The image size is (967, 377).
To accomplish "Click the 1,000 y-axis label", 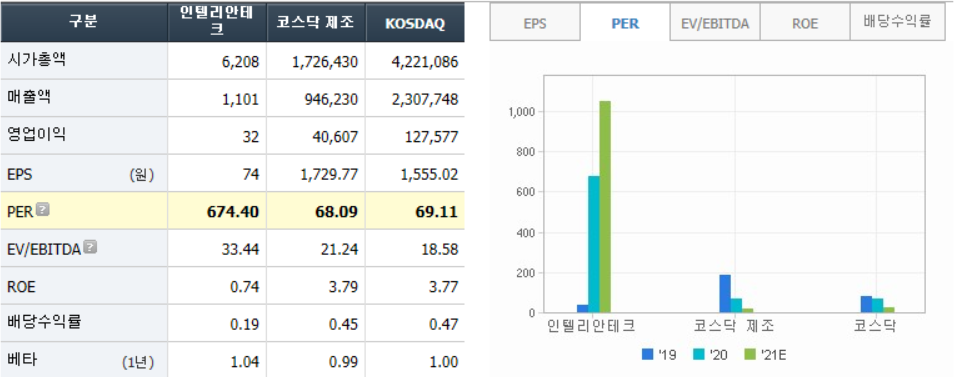I will click(x=521, y=112).
